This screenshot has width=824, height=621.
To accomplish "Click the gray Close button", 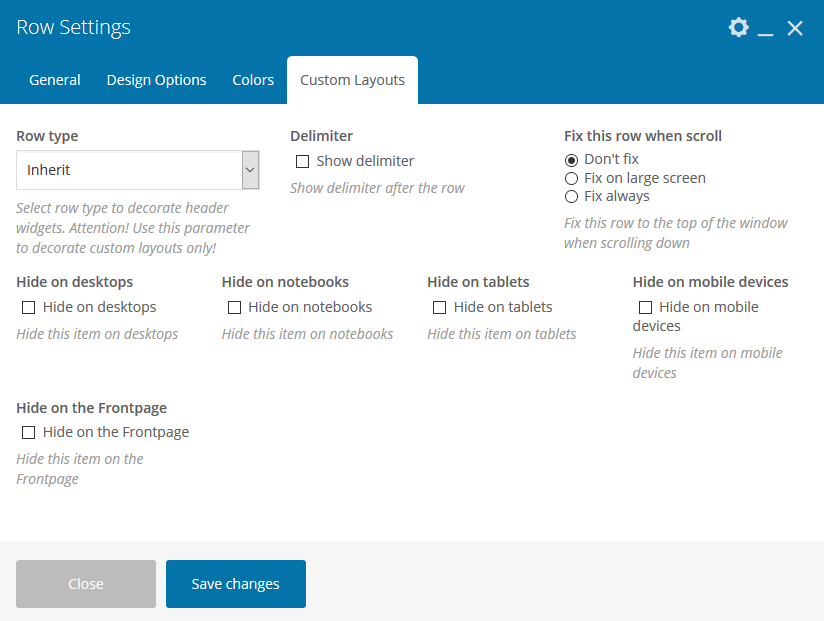I will pyautogui.click(x=86, y=584).
